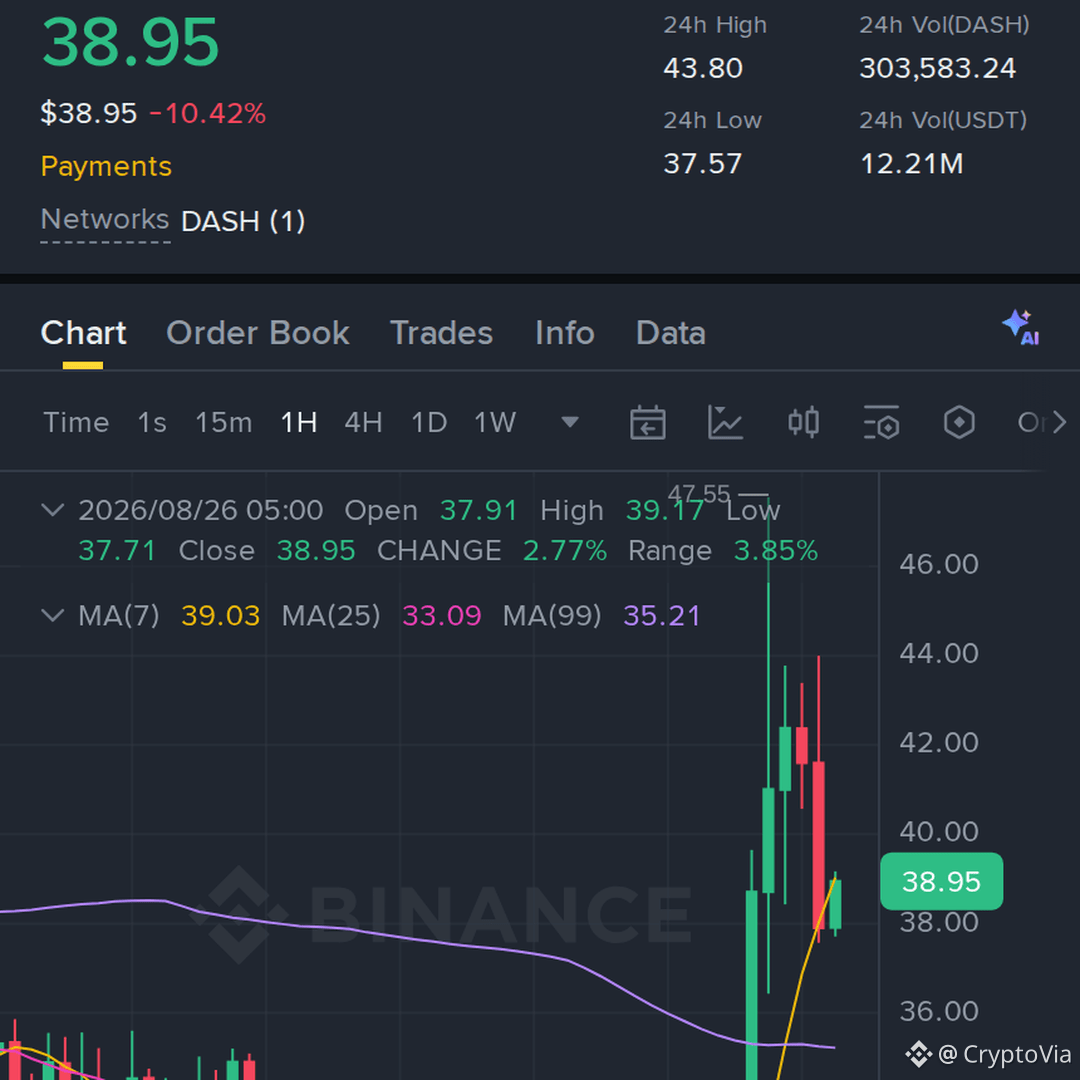This screenshot has width=1080, height=1080.
Task: Switch chart type with candlestick icon
Action: (x=803, y=422)
